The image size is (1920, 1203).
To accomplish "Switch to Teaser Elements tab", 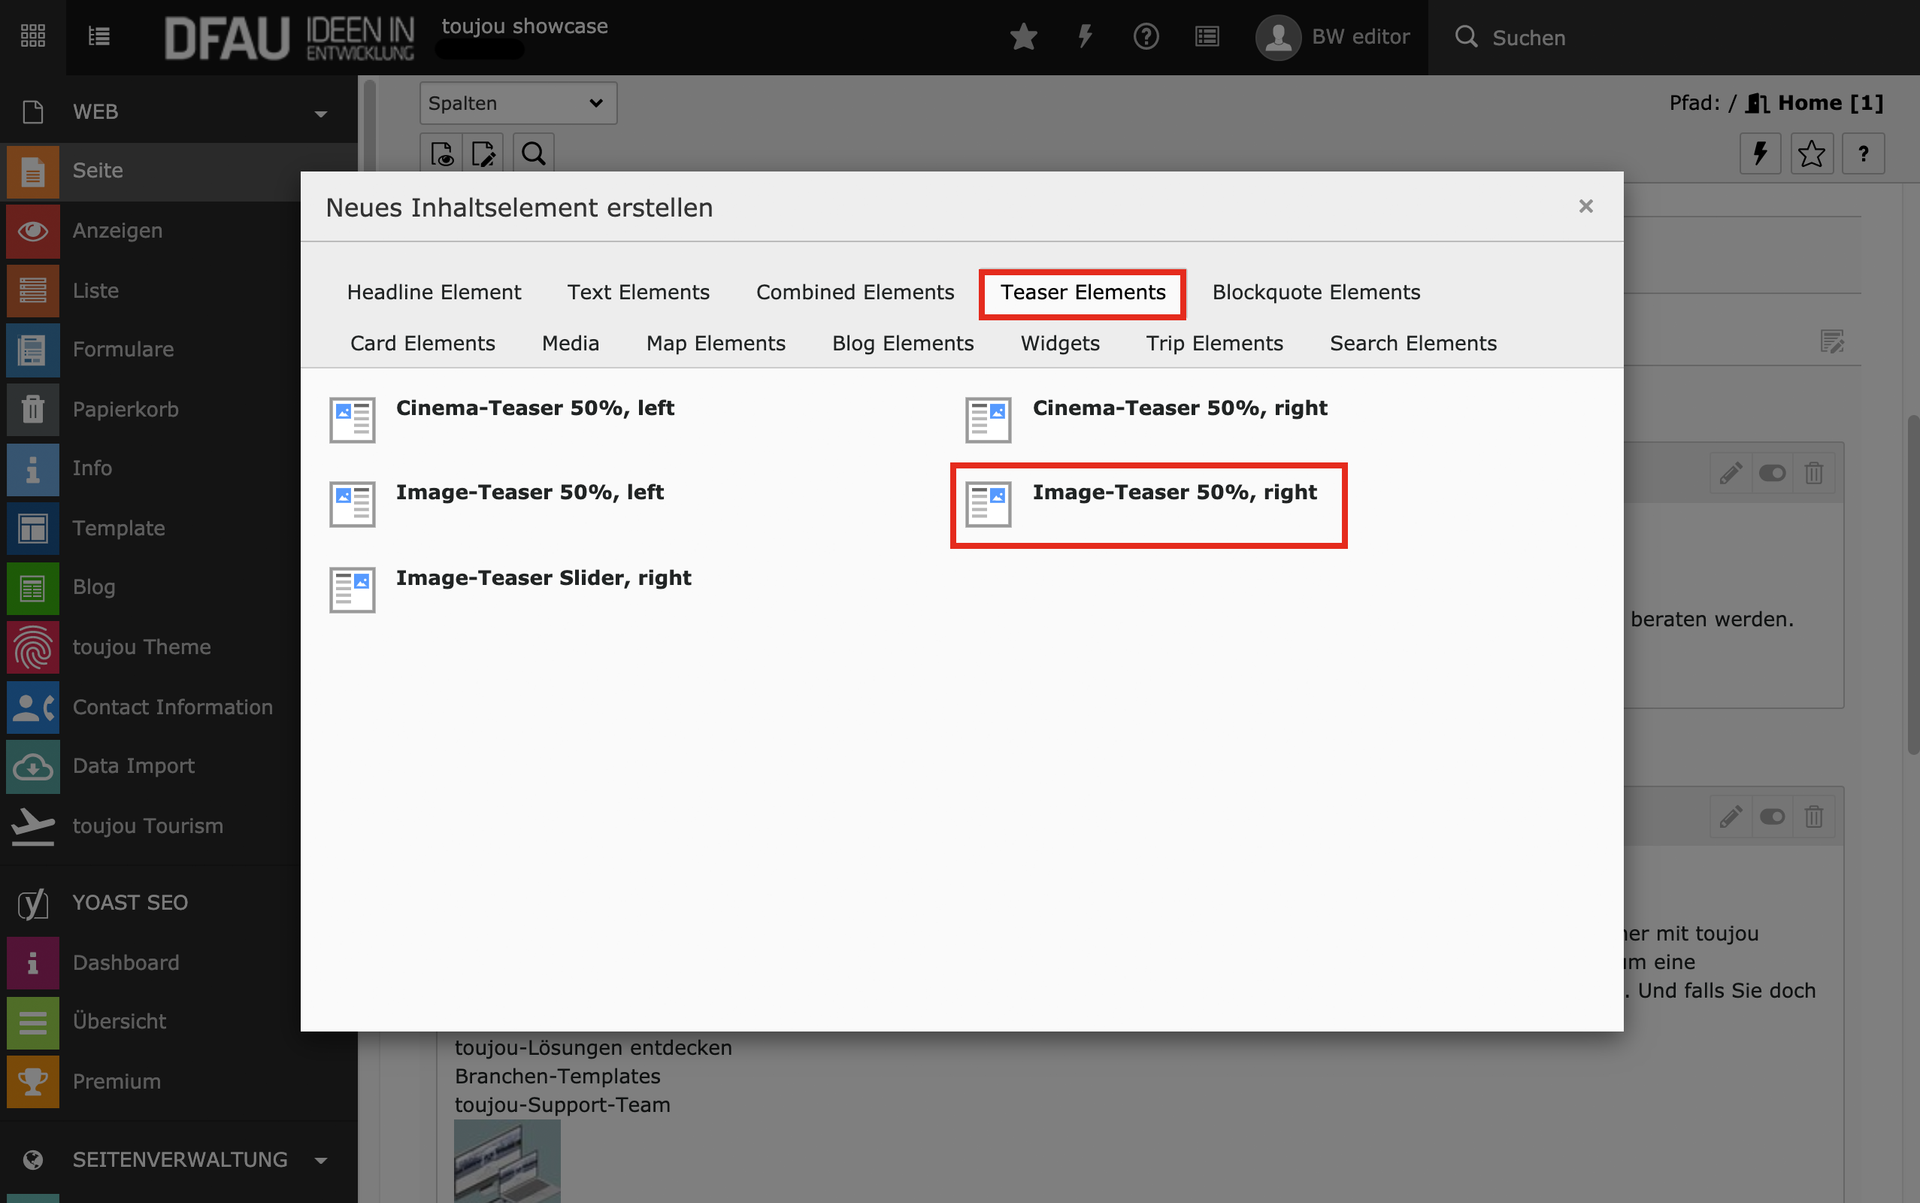I will (1082, 293).
